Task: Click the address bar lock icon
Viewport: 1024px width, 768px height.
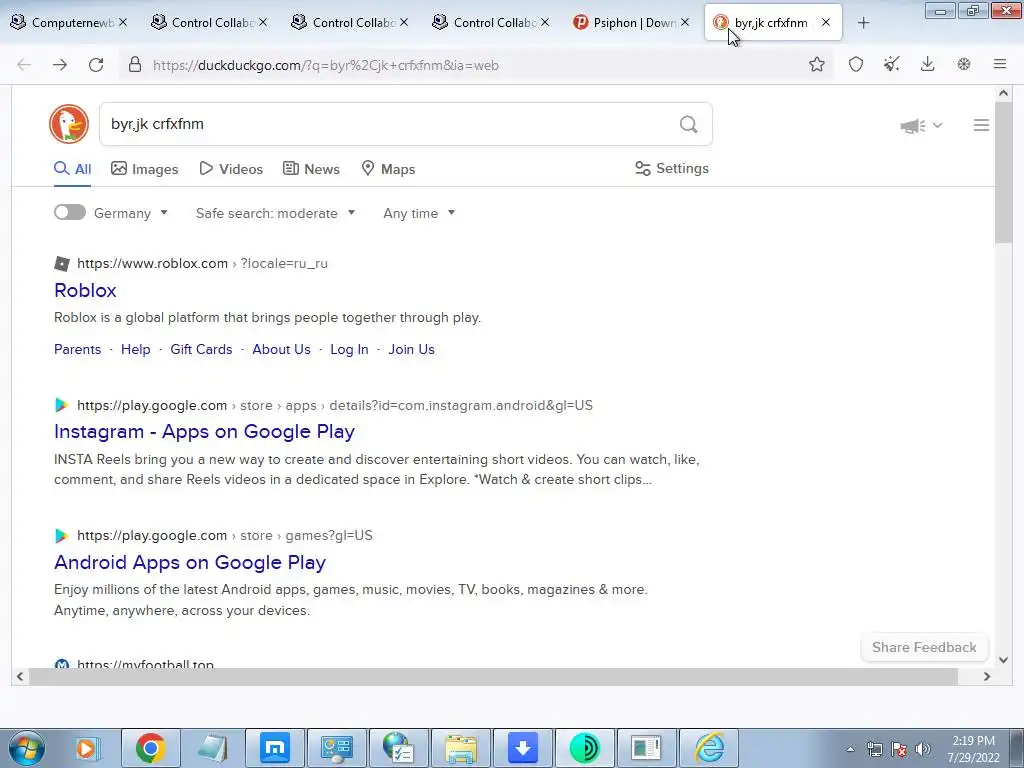Action: 135,64
